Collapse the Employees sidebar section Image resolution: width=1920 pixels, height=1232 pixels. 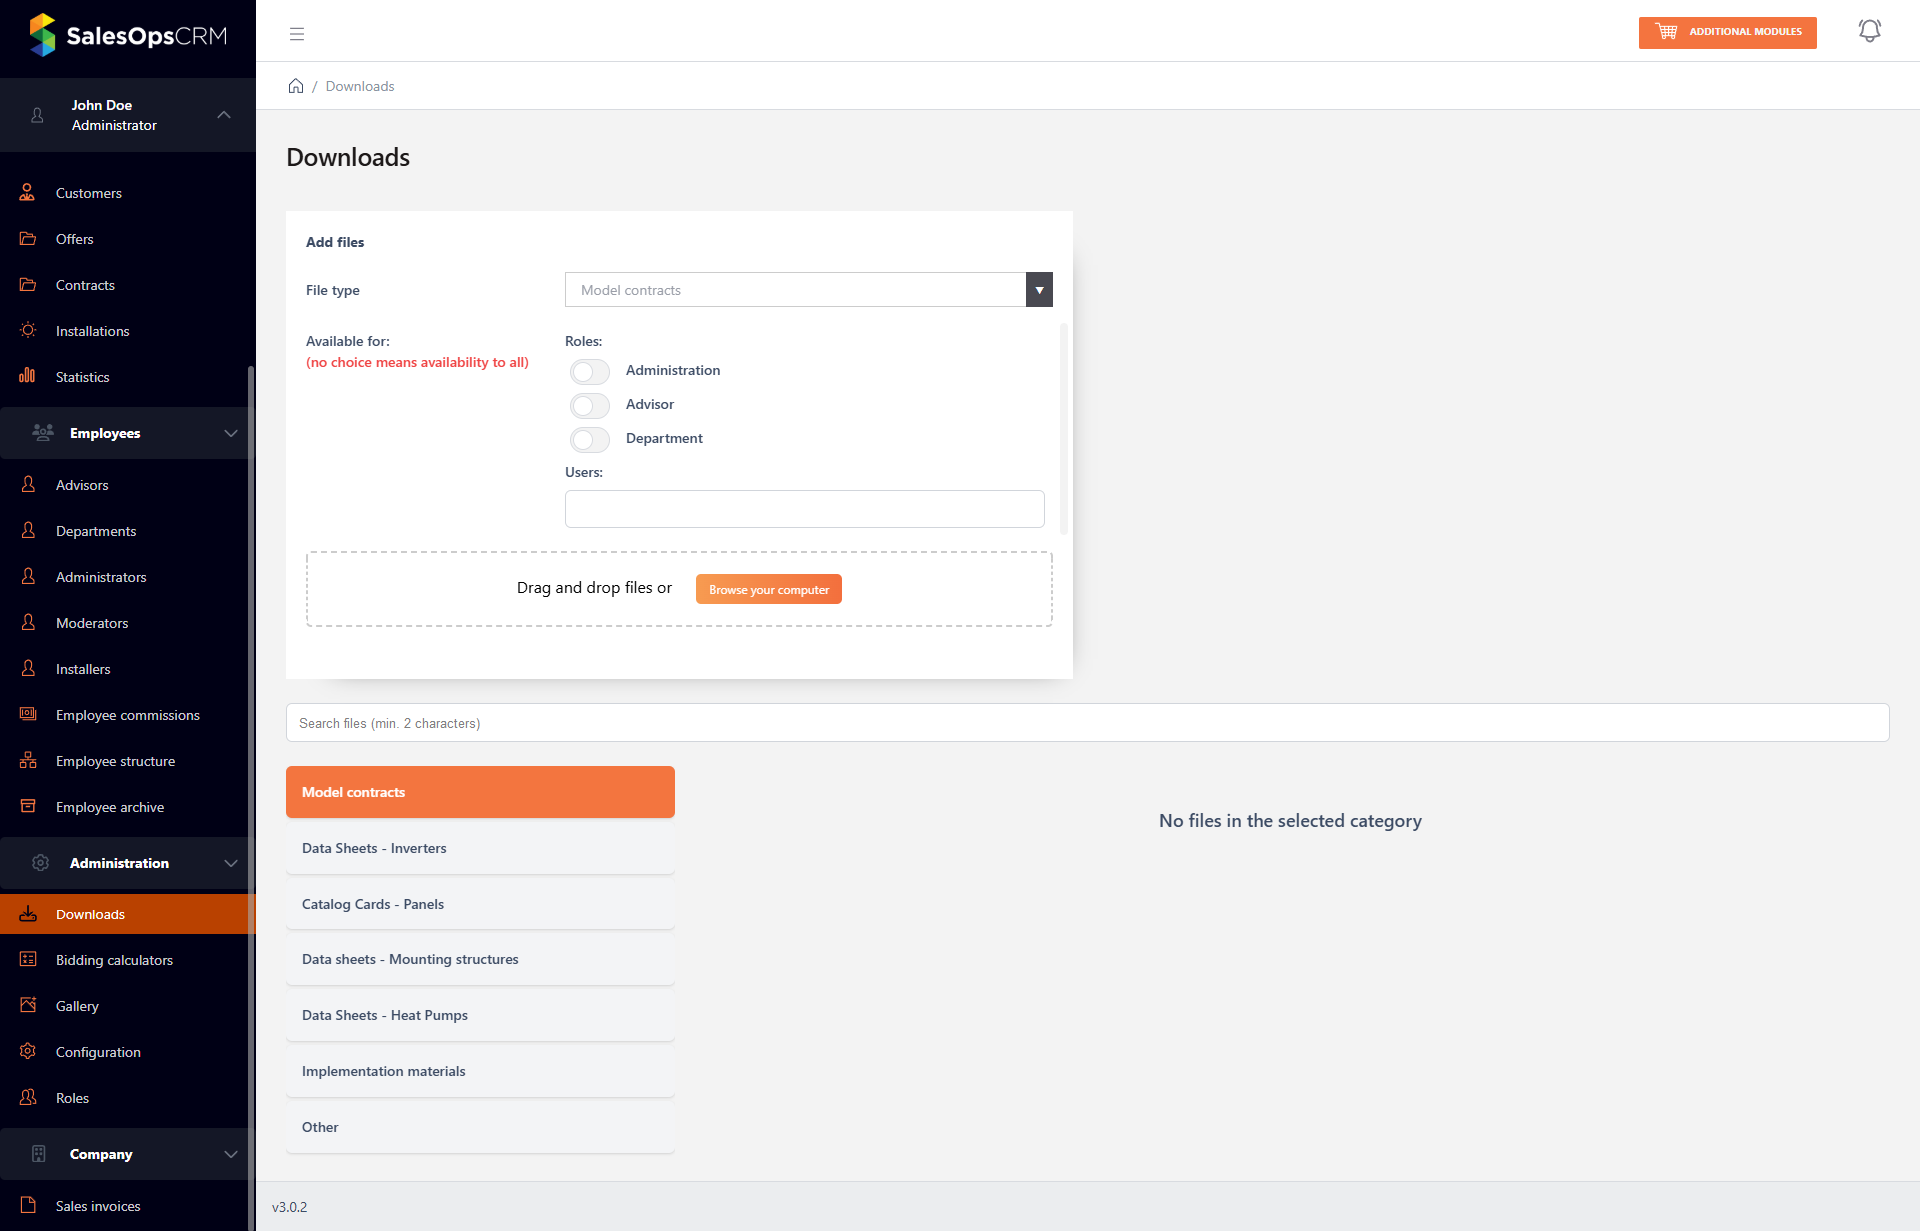[231, 433]
